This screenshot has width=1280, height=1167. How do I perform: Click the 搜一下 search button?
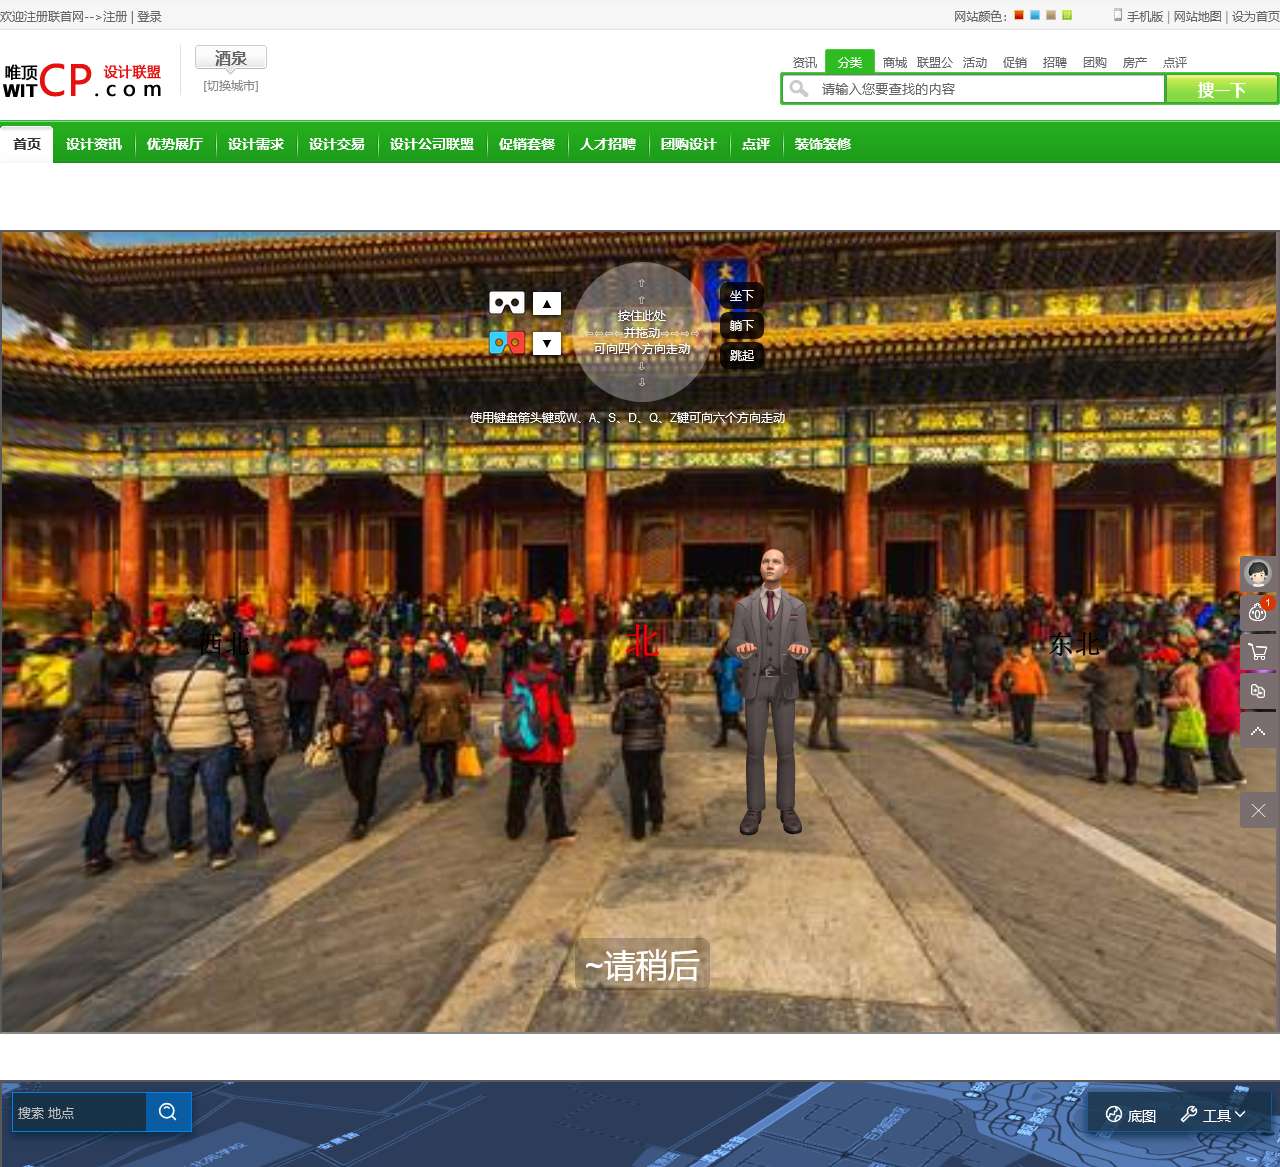tap(1222, 89)
